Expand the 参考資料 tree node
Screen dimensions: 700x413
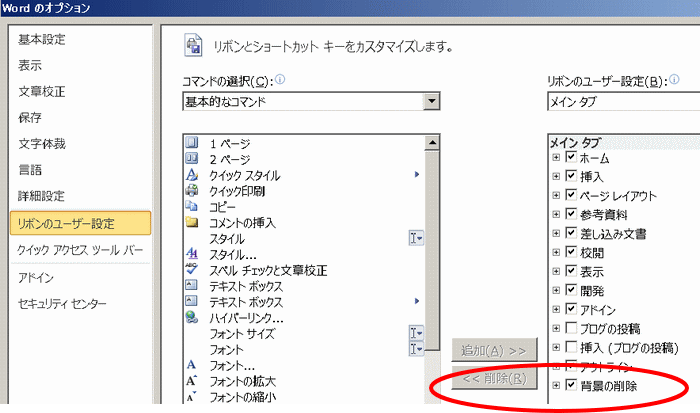556,215
